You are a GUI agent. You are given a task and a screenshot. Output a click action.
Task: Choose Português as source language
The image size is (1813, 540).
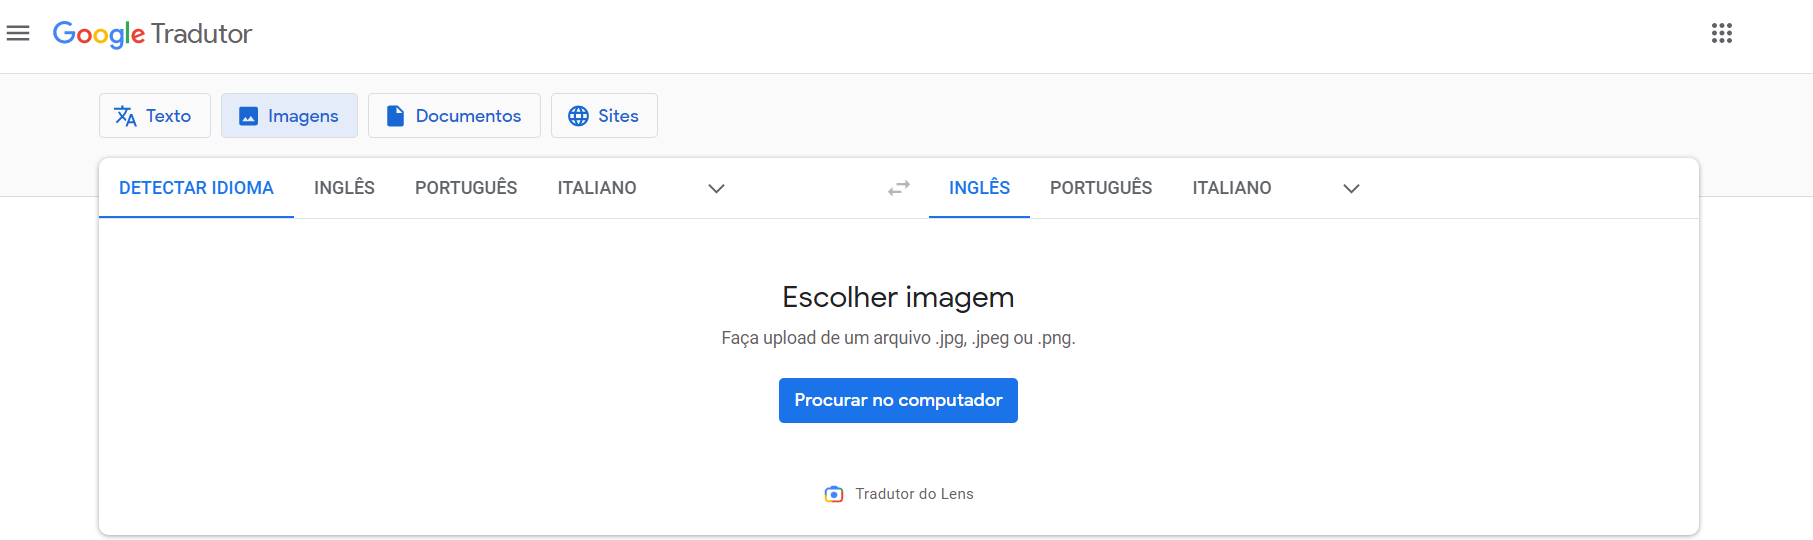point(466,188)
